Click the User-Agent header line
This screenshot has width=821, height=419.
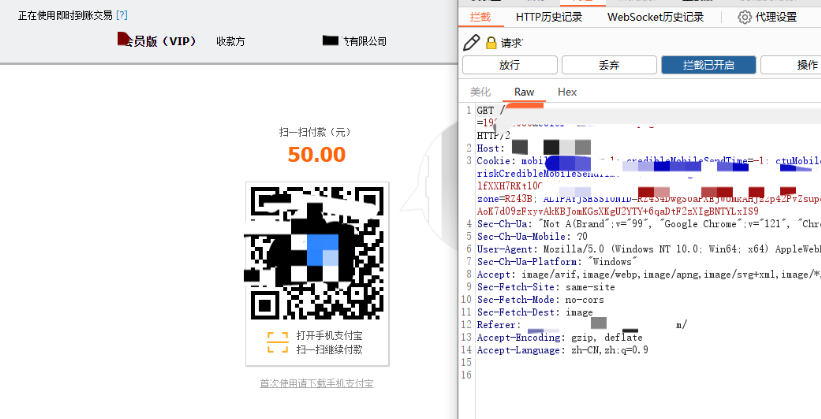point(649,249)
